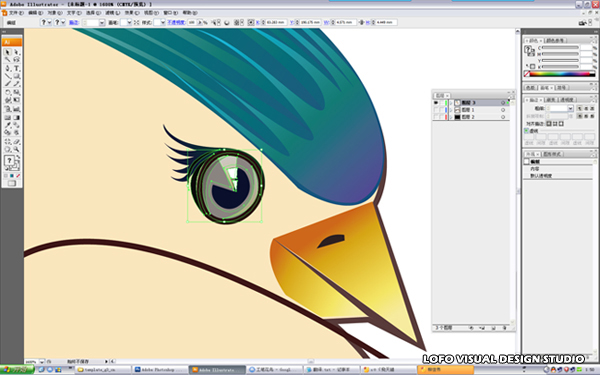The image size is (600, 375).
Task: Click the Fill box in toolbox
Action: (9, 161)
